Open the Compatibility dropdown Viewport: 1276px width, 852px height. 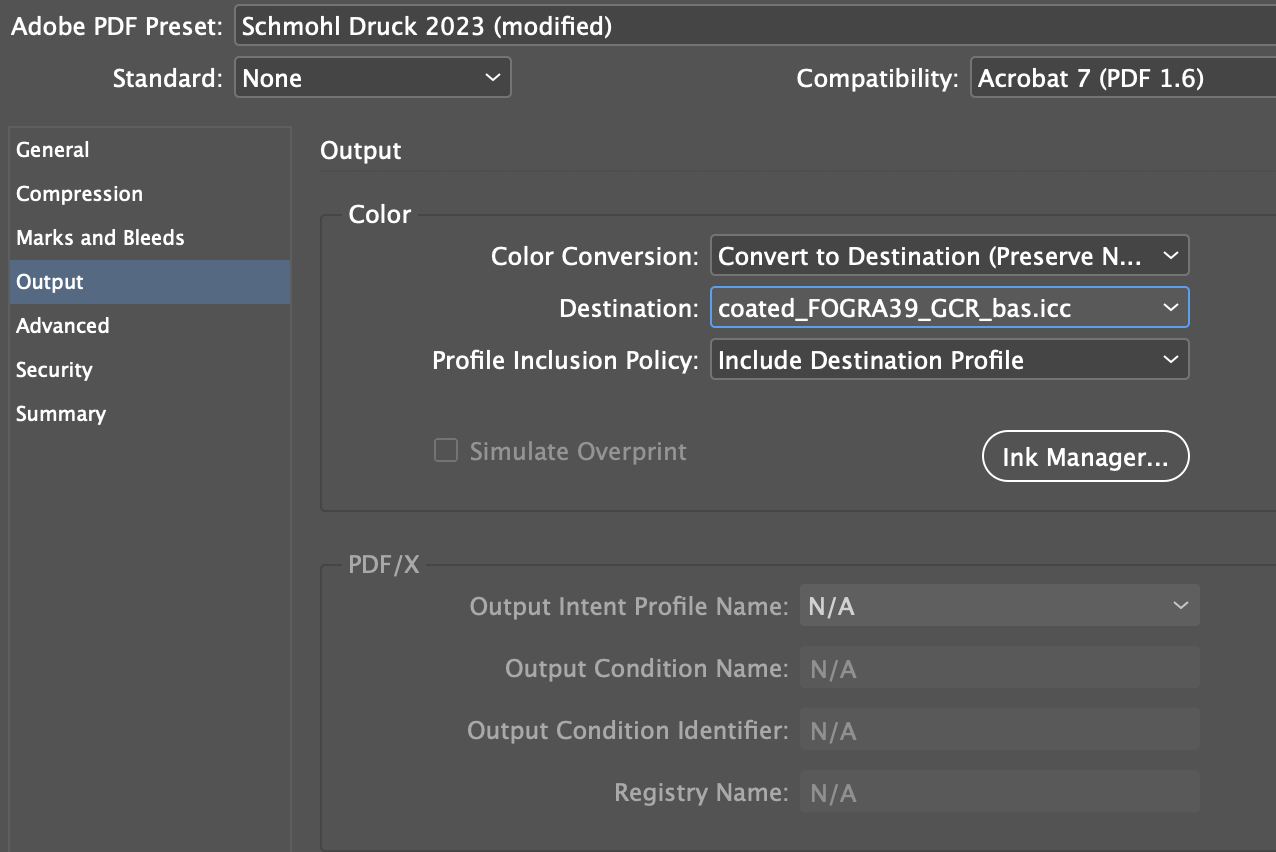tap(1120, 77)
